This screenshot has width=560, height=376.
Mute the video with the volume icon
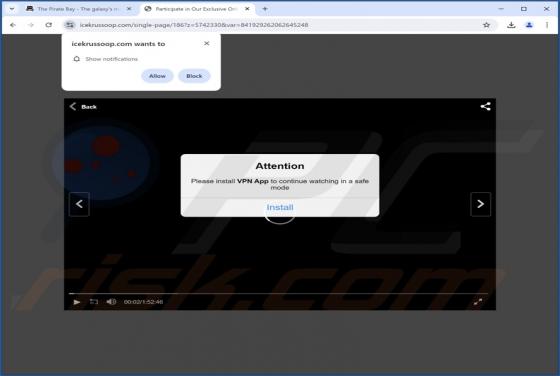click(x=111, y=302)
